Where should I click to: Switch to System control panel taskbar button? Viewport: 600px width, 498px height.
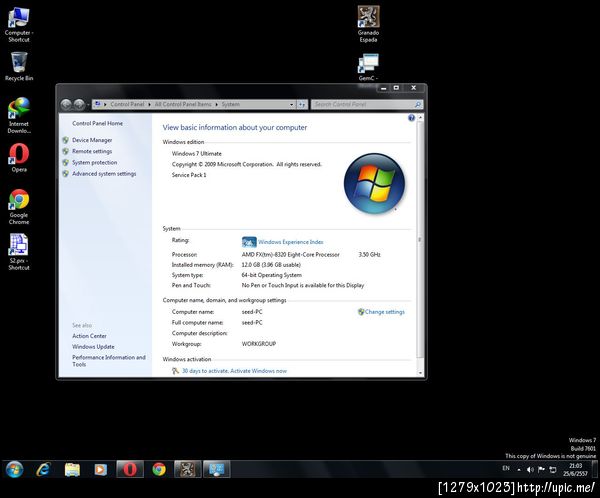[217, 469]
